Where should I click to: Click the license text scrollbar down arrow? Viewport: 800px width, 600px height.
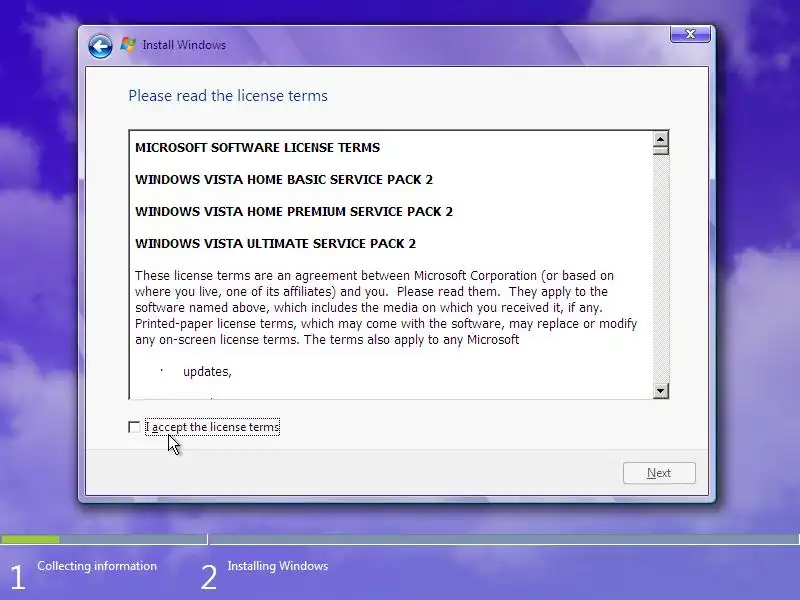(661, 391)
